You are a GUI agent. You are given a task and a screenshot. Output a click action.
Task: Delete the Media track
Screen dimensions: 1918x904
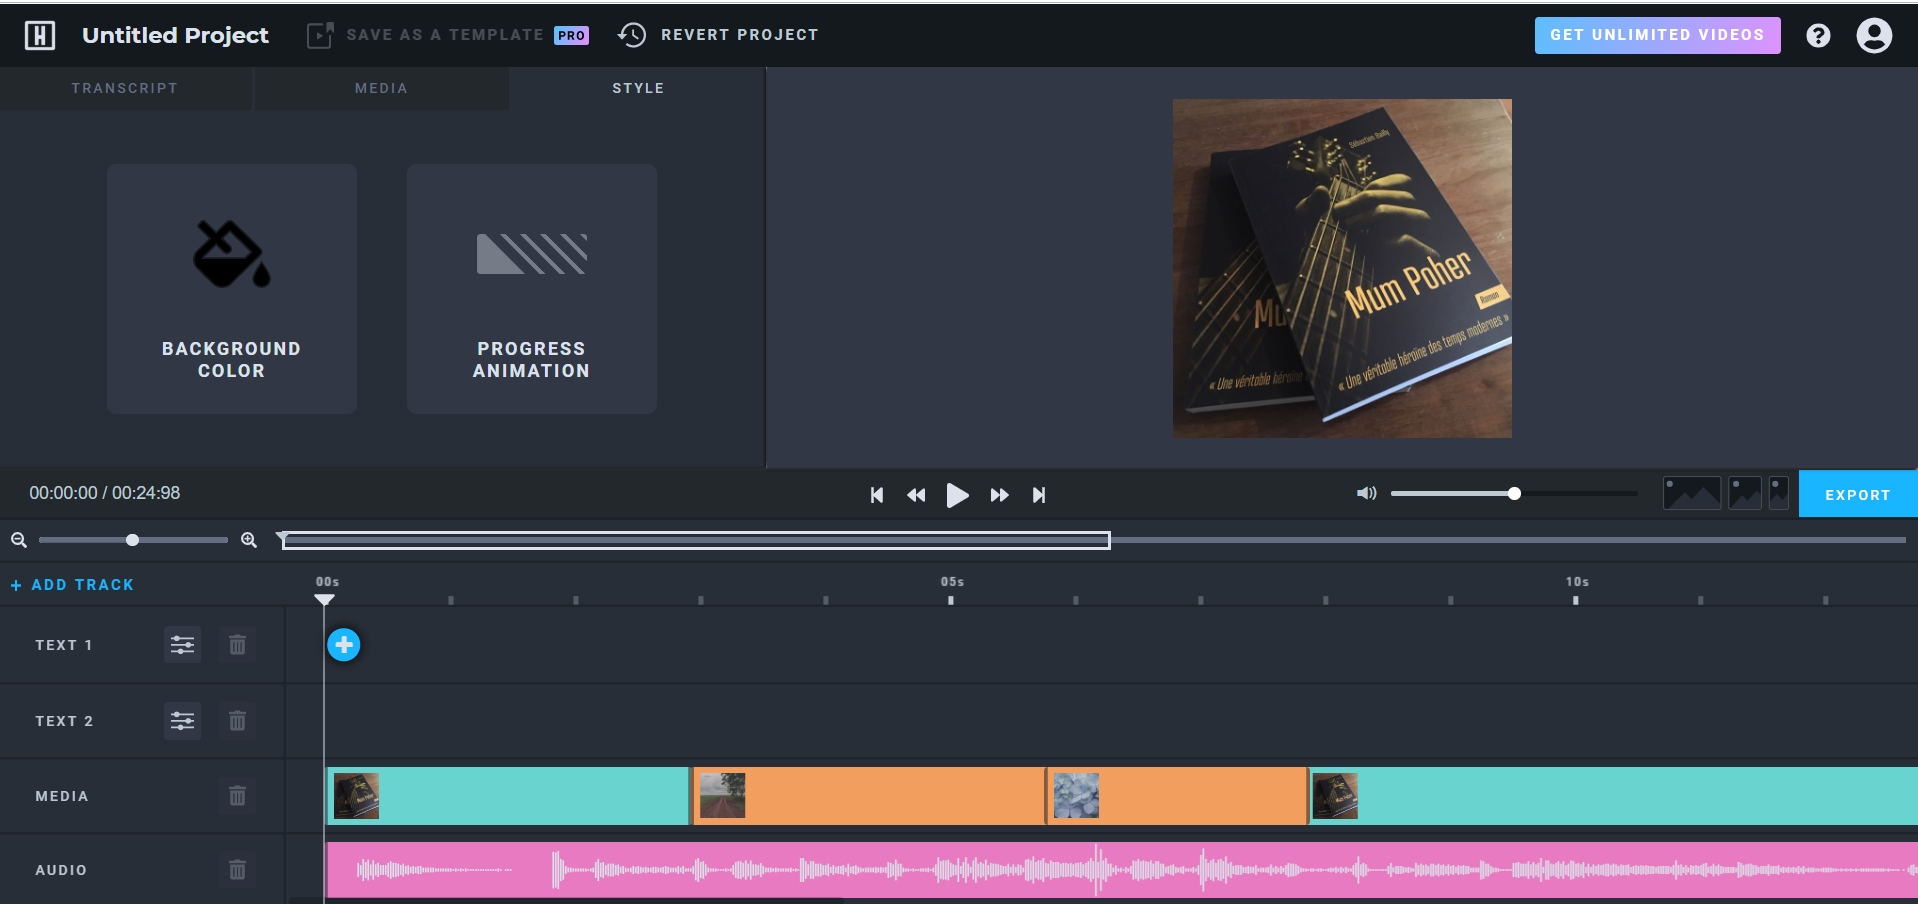point(237,796)
